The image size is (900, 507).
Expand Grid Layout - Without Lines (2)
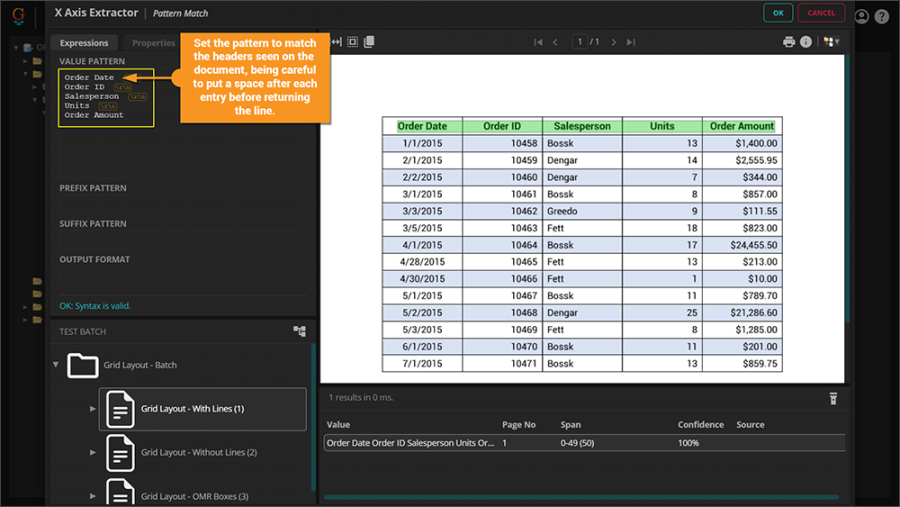pyautogui.click(x=94, y=452)
